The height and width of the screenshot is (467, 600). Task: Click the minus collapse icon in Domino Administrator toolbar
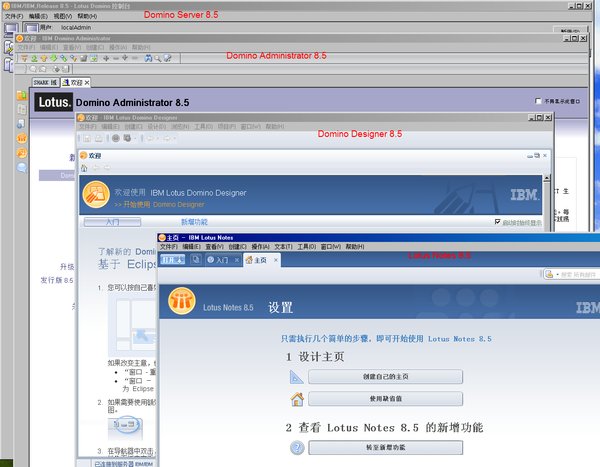pyautogui.click(x=116, y=58)
